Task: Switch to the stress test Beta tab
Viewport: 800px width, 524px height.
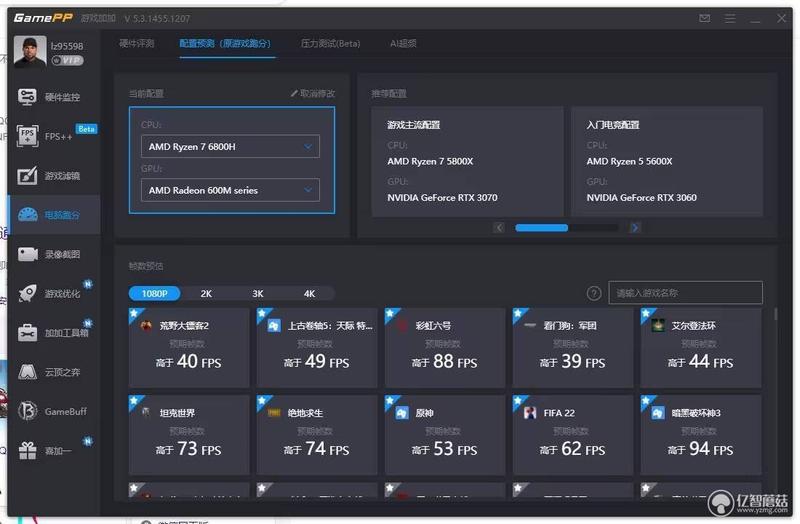Action: coord(330,43)
